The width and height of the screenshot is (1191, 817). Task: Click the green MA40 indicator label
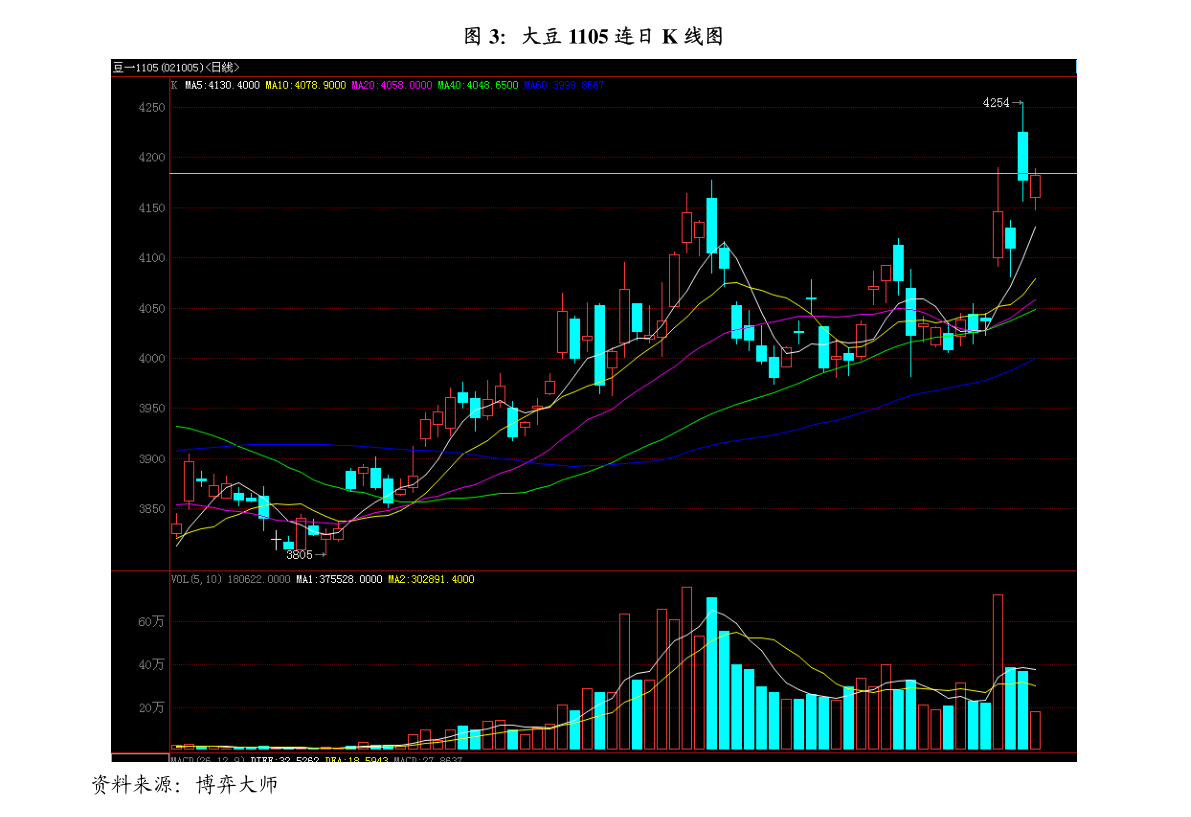[478, 86]
